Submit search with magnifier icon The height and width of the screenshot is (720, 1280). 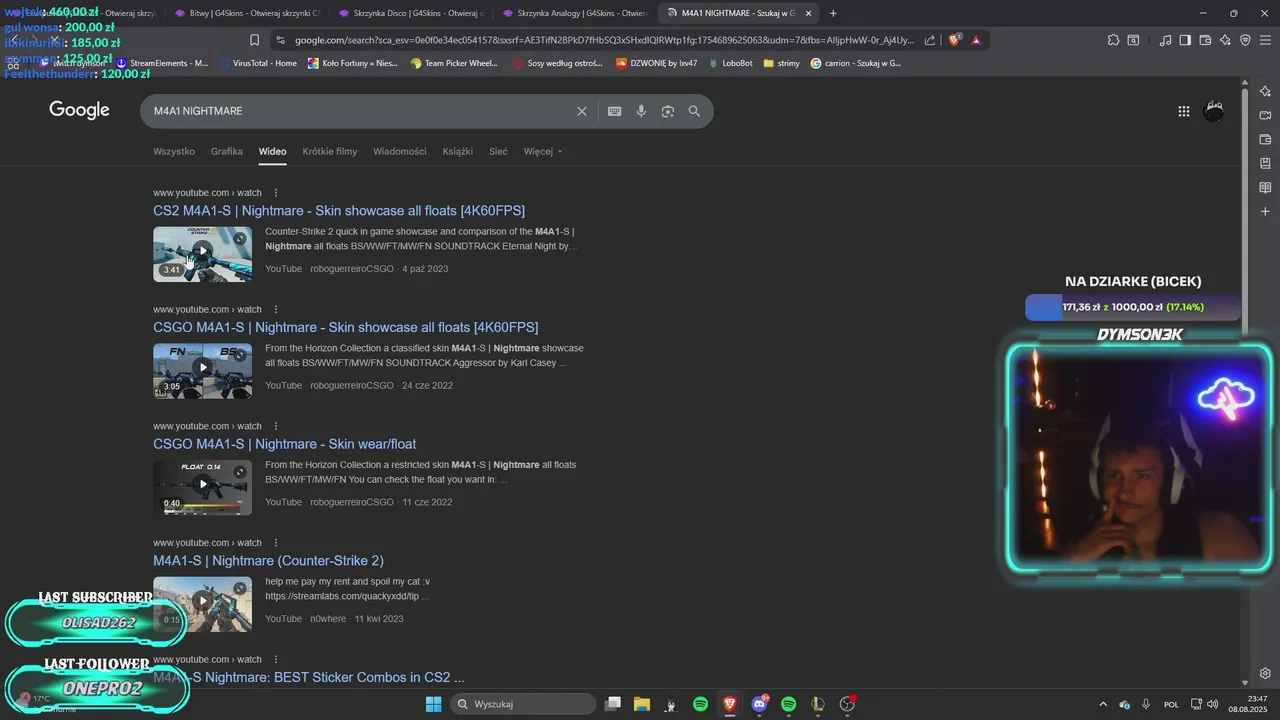click(694, 111)
